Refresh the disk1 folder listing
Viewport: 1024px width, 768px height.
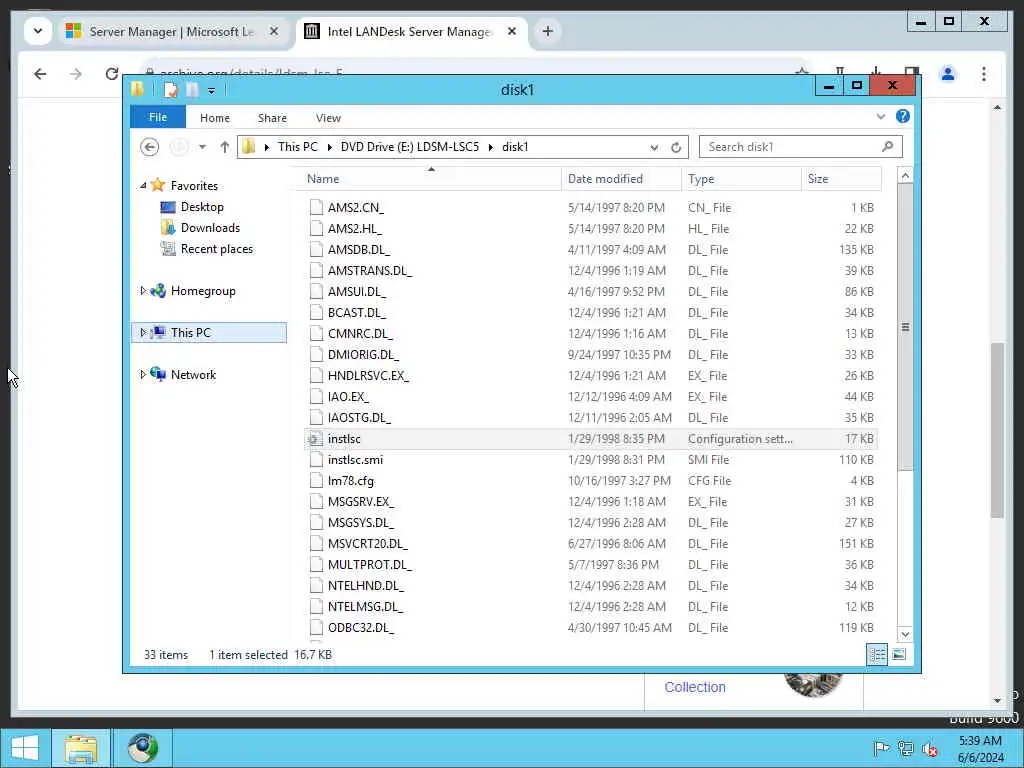676,148
